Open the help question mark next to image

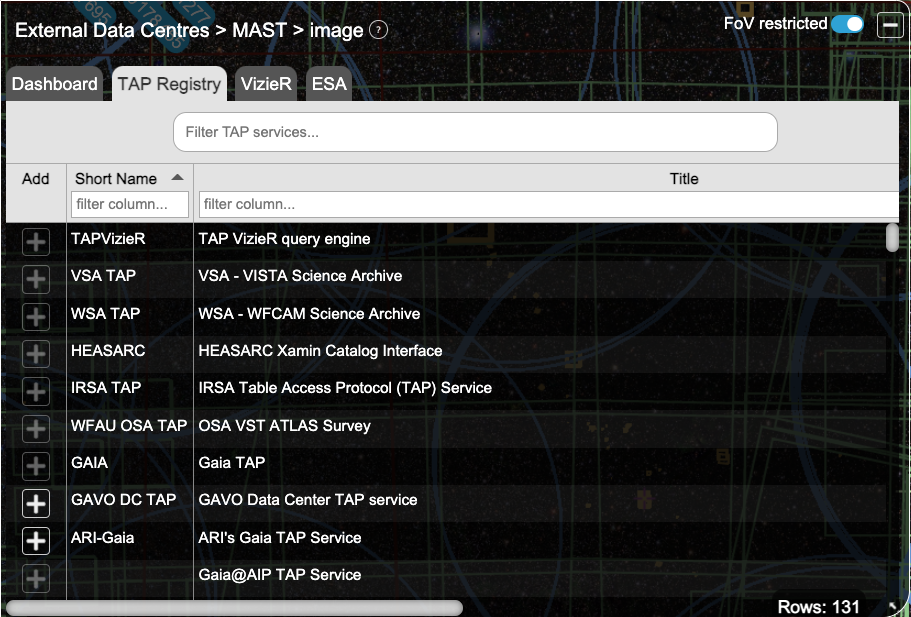[378, 30]
